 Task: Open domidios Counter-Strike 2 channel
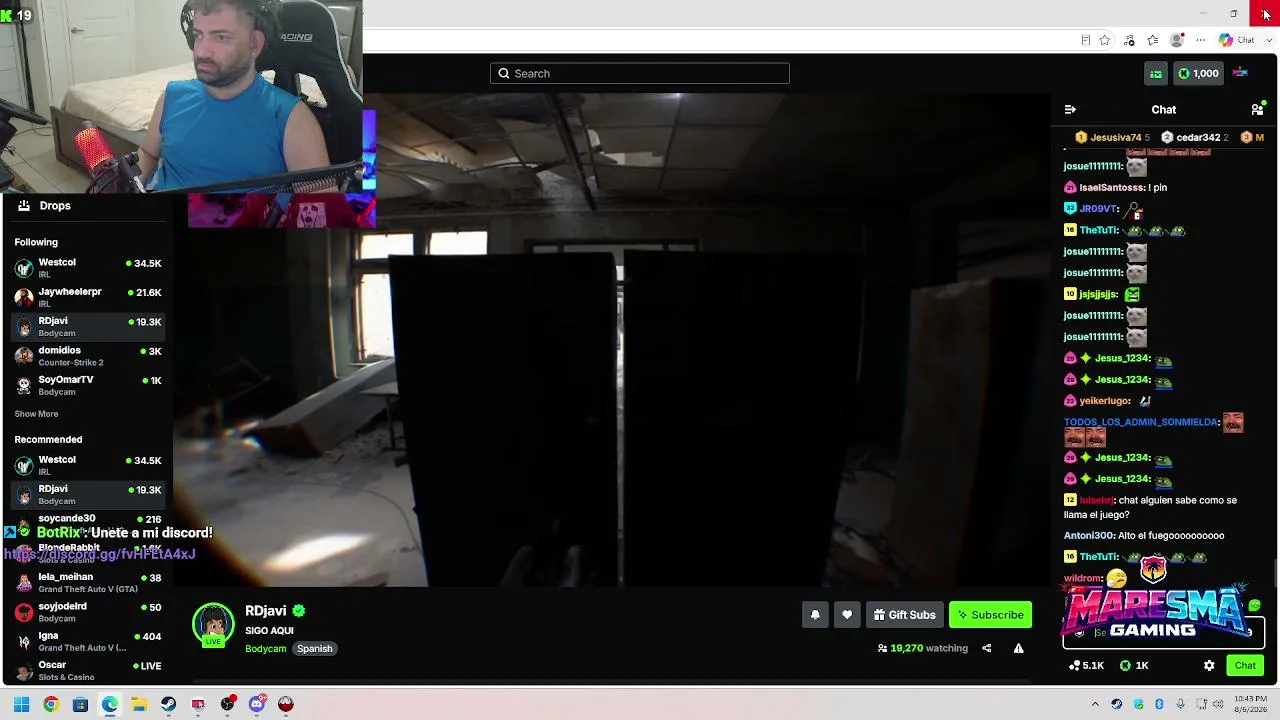coord(87,356)
